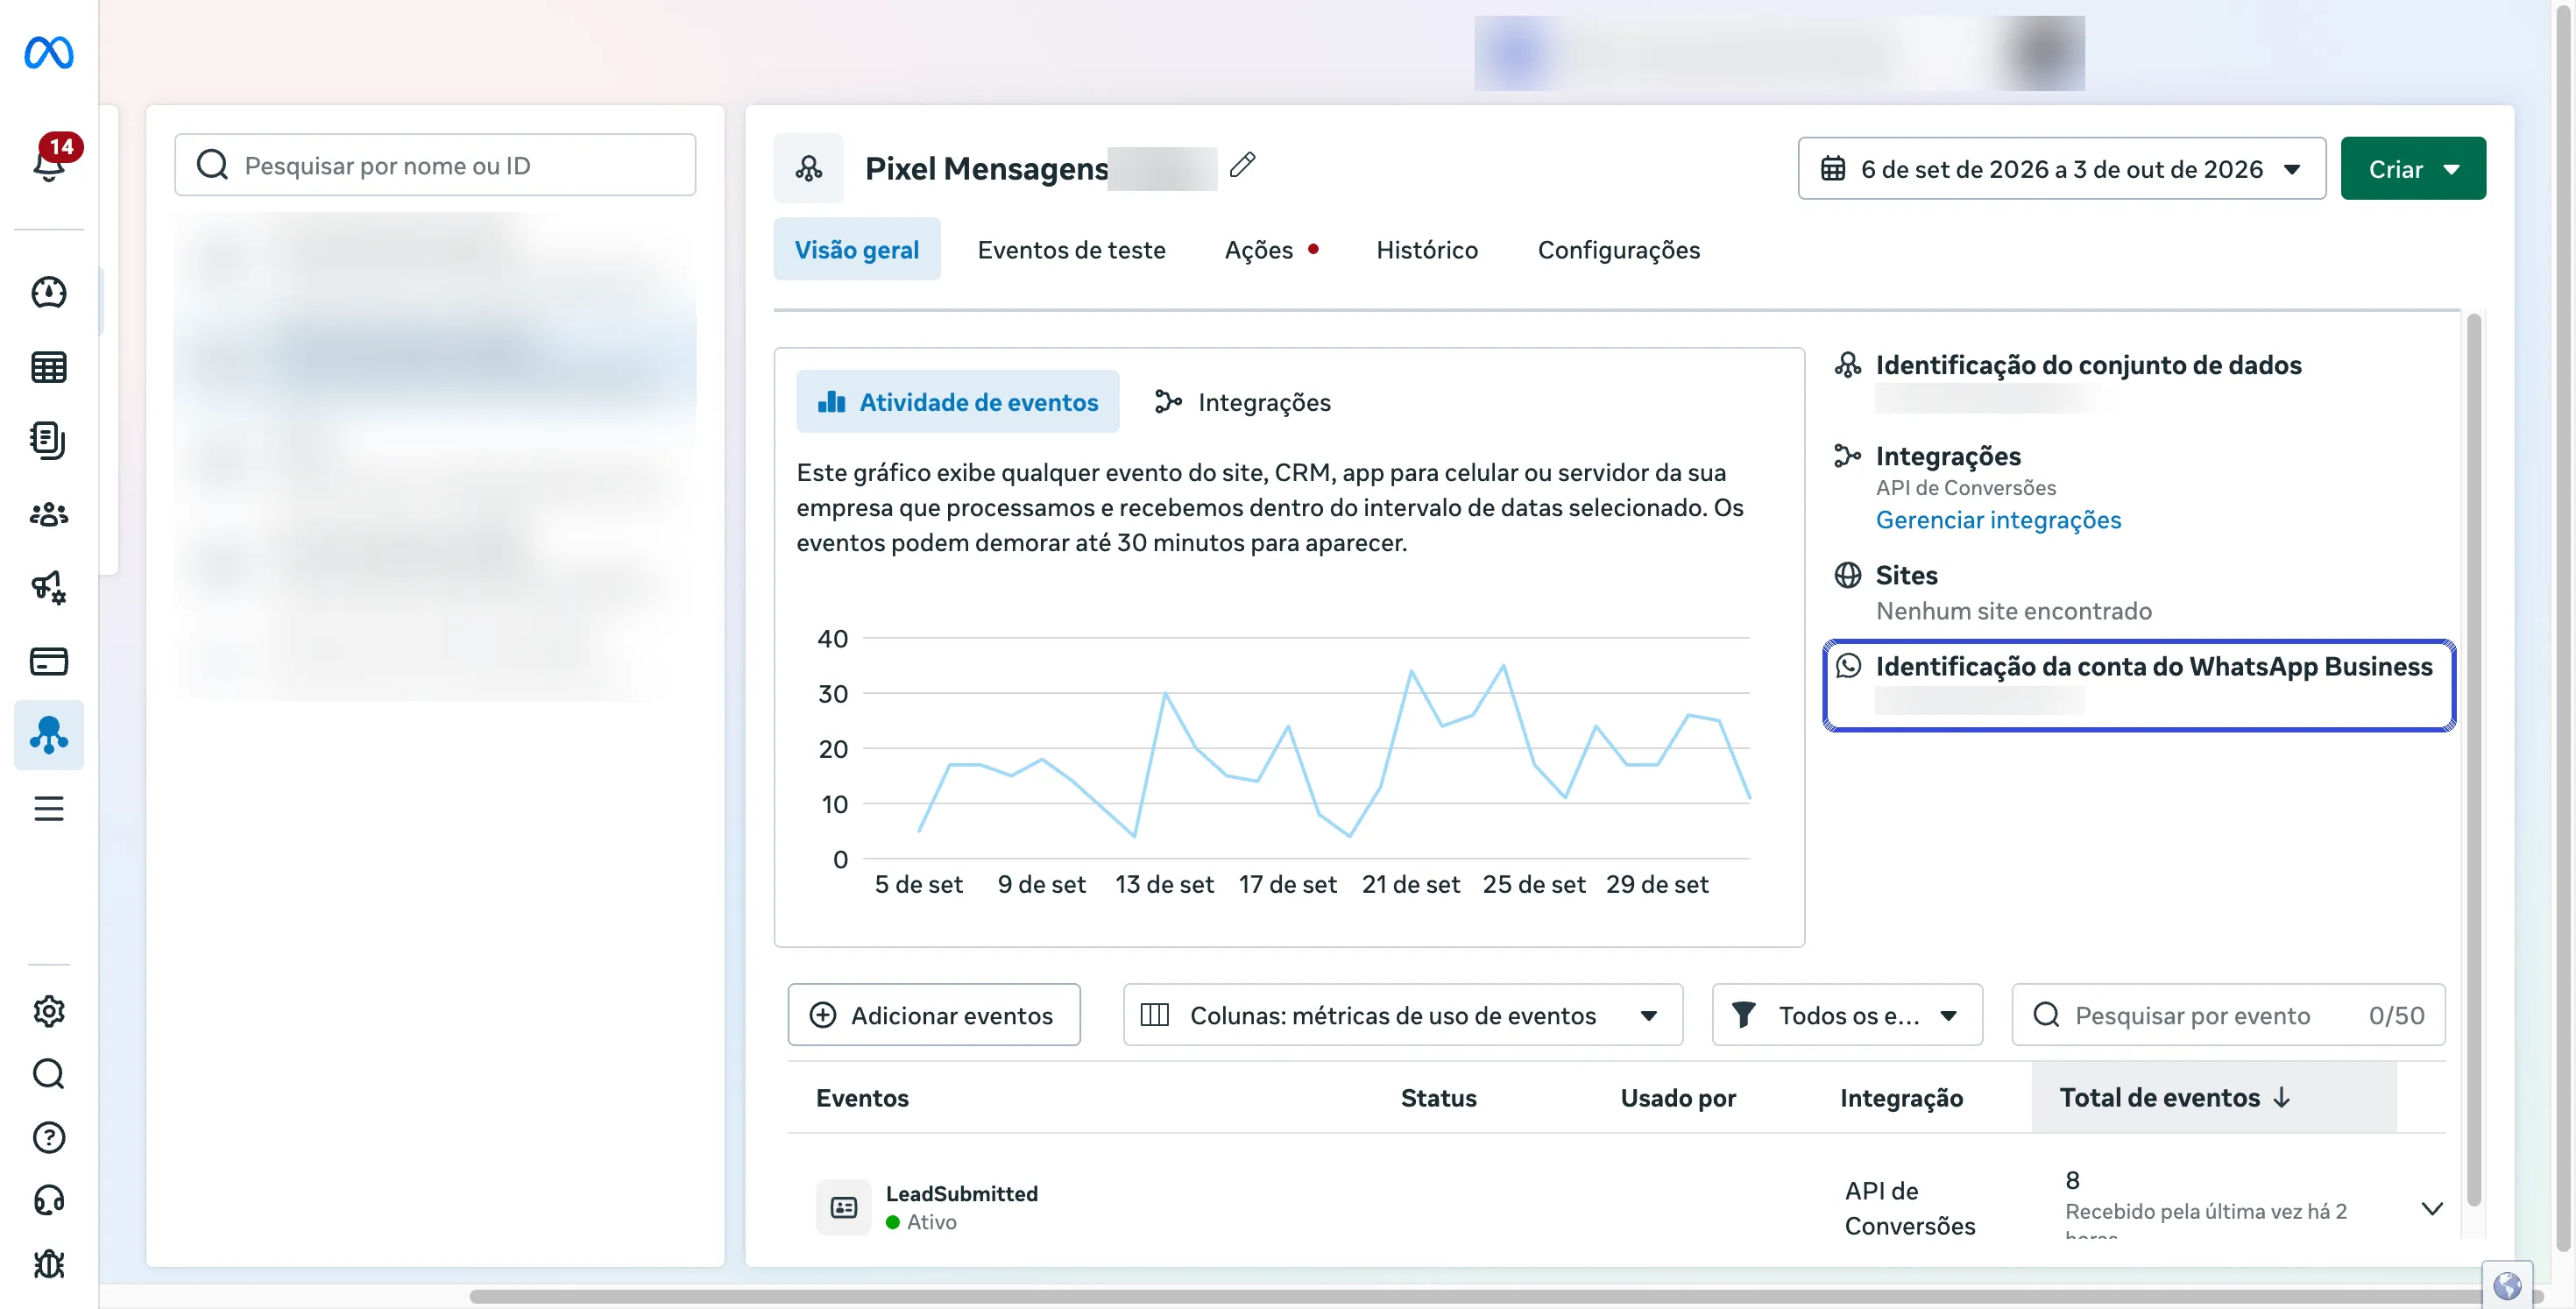The height and width of the screenshot is (1309, 2576).
Task: Open the help question mark icon
Action: click(x=48, y=1137)
